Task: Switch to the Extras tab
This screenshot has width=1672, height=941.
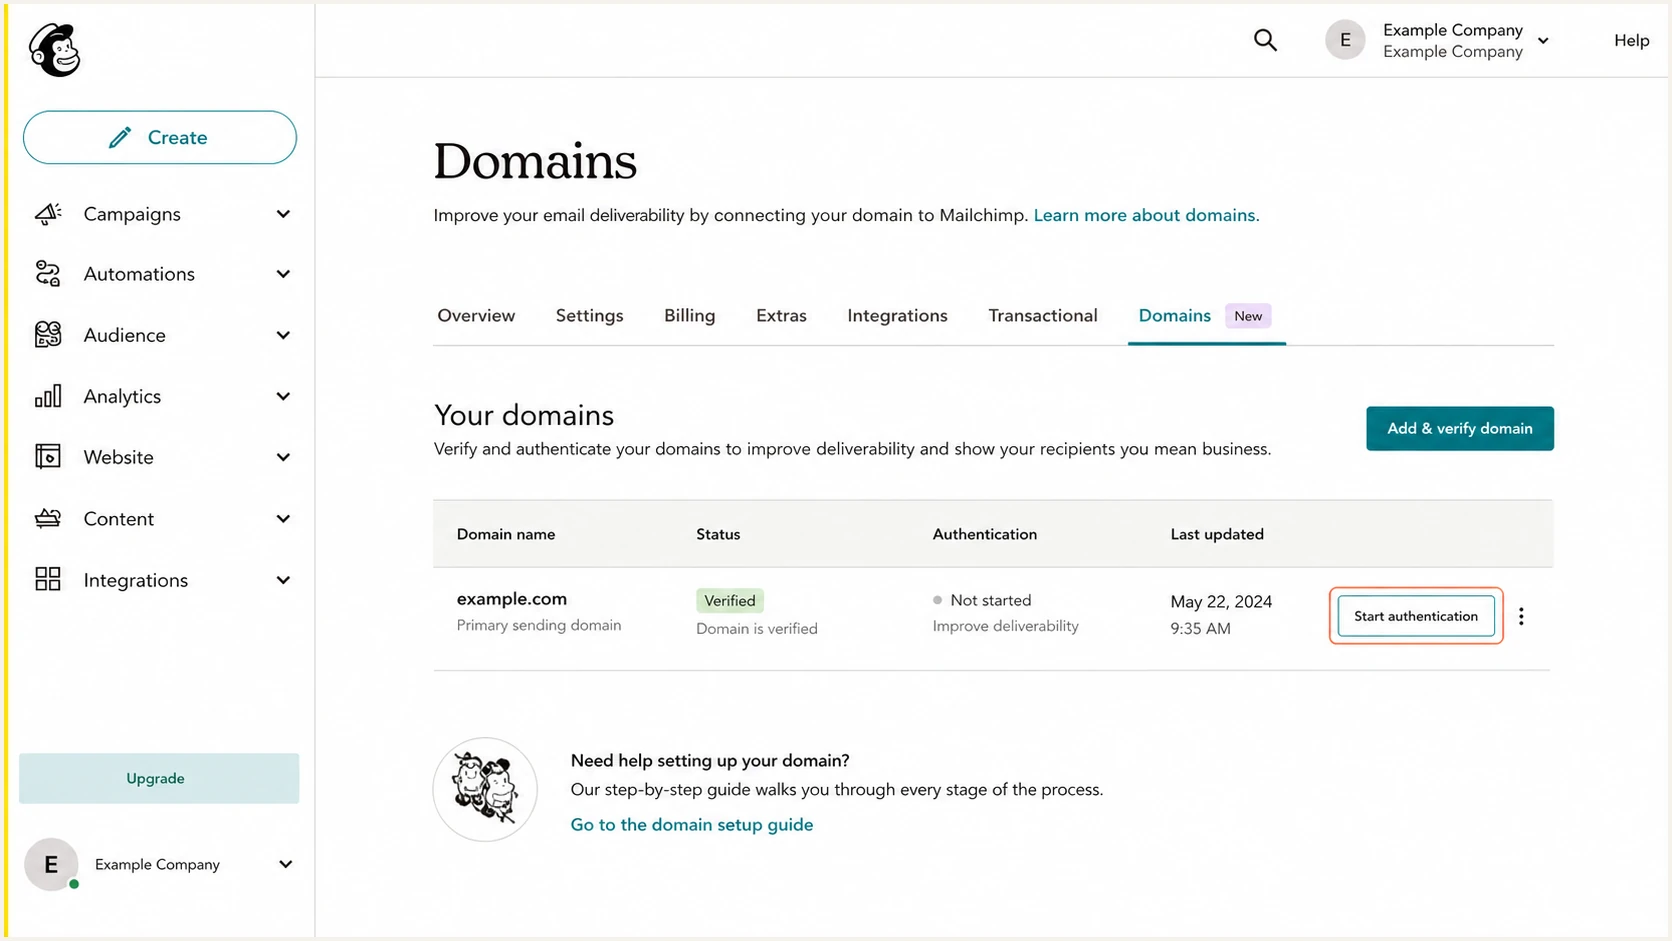Action: click(x=781, y=315)
